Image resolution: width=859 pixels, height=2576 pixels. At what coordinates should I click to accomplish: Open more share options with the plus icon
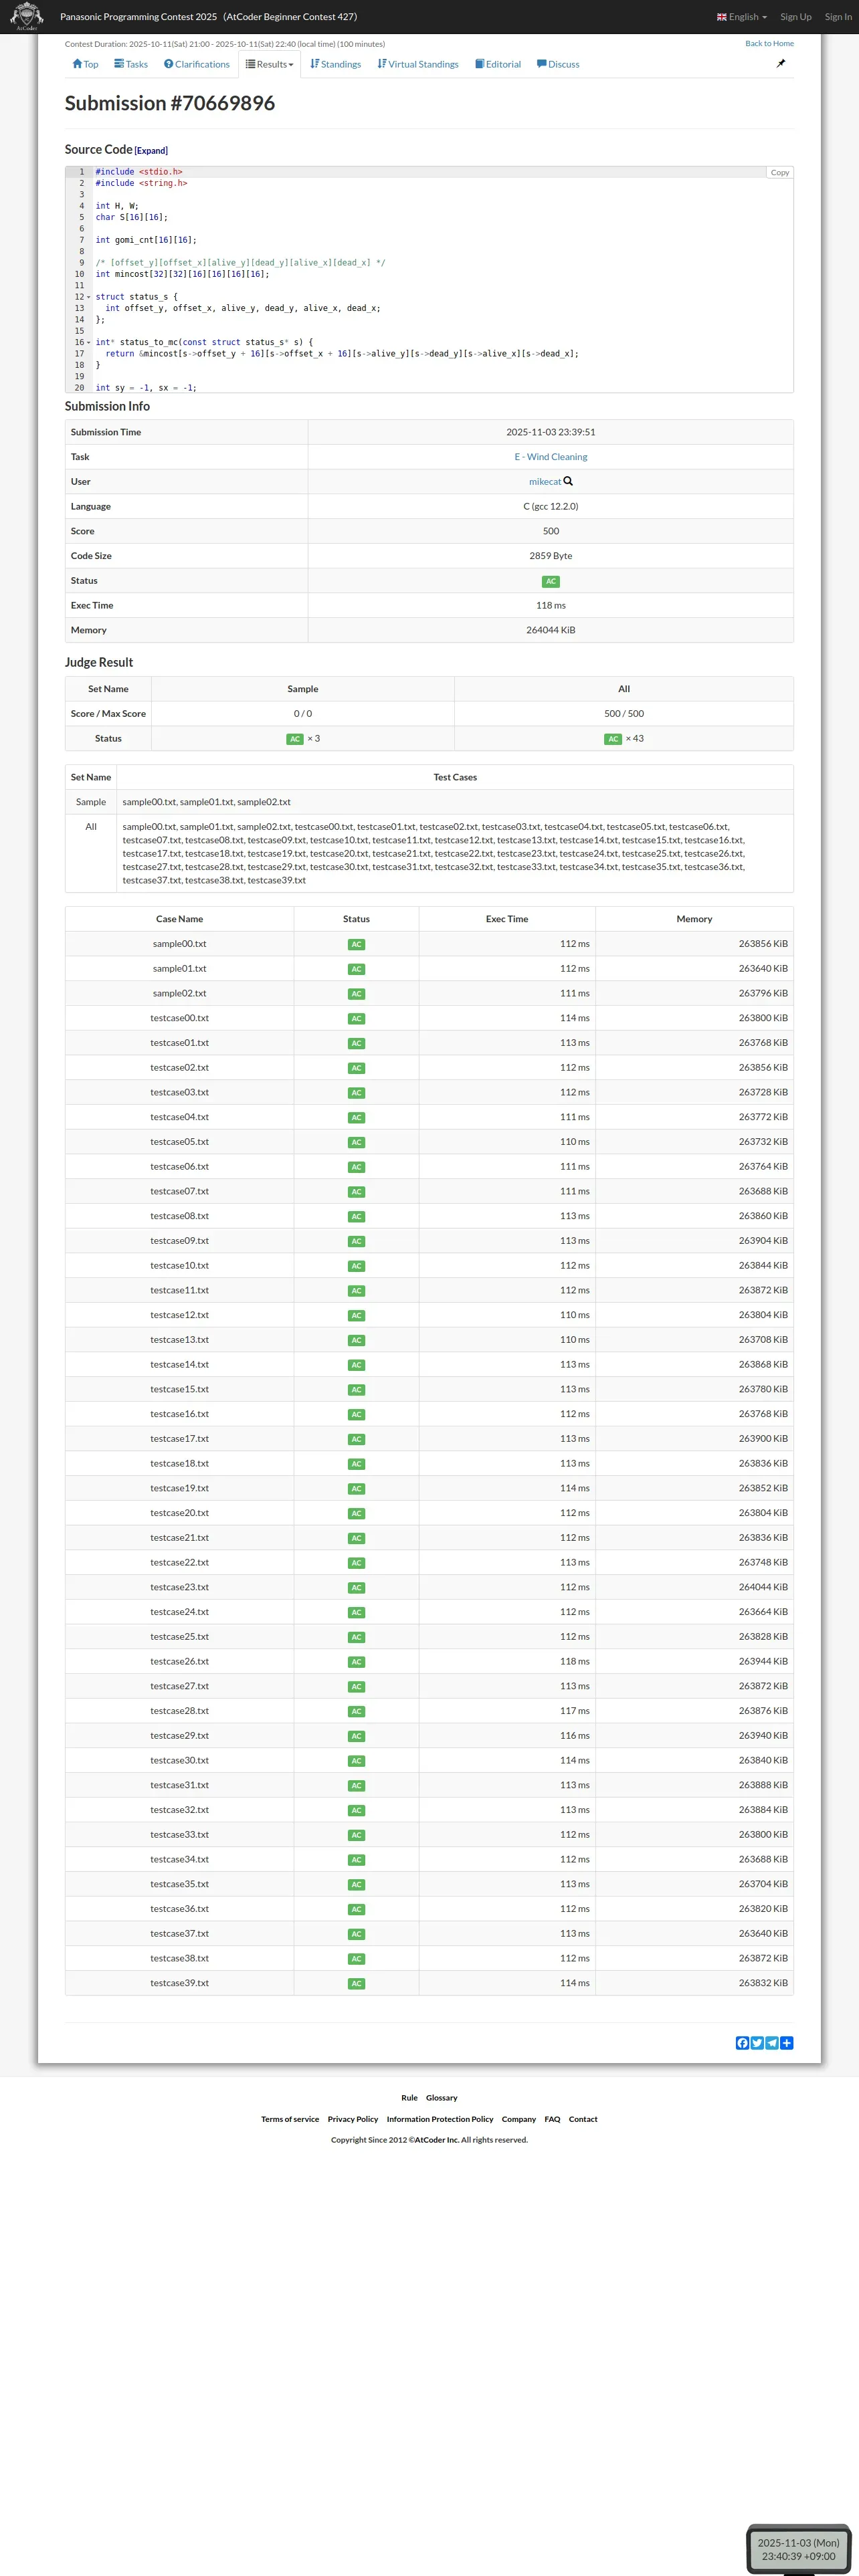[787, 2043]
